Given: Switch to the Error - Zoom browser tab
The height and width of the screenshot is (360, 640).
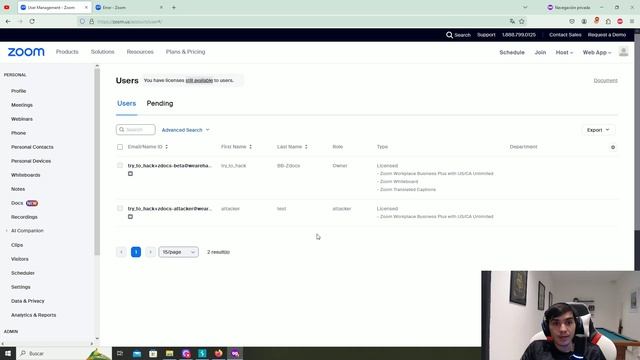Looking at the screenshot, I should pos(129,7).
